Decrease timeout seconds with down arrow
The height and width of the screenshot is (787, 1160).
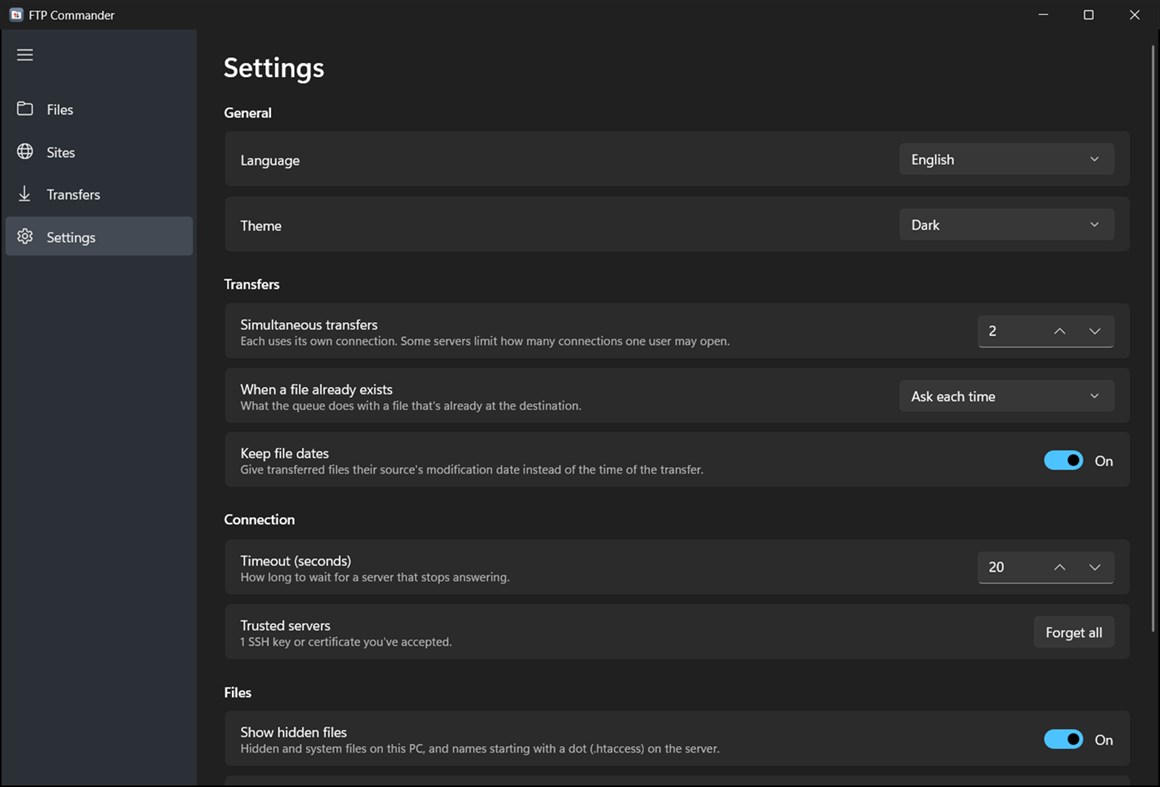click(1095, 567)
